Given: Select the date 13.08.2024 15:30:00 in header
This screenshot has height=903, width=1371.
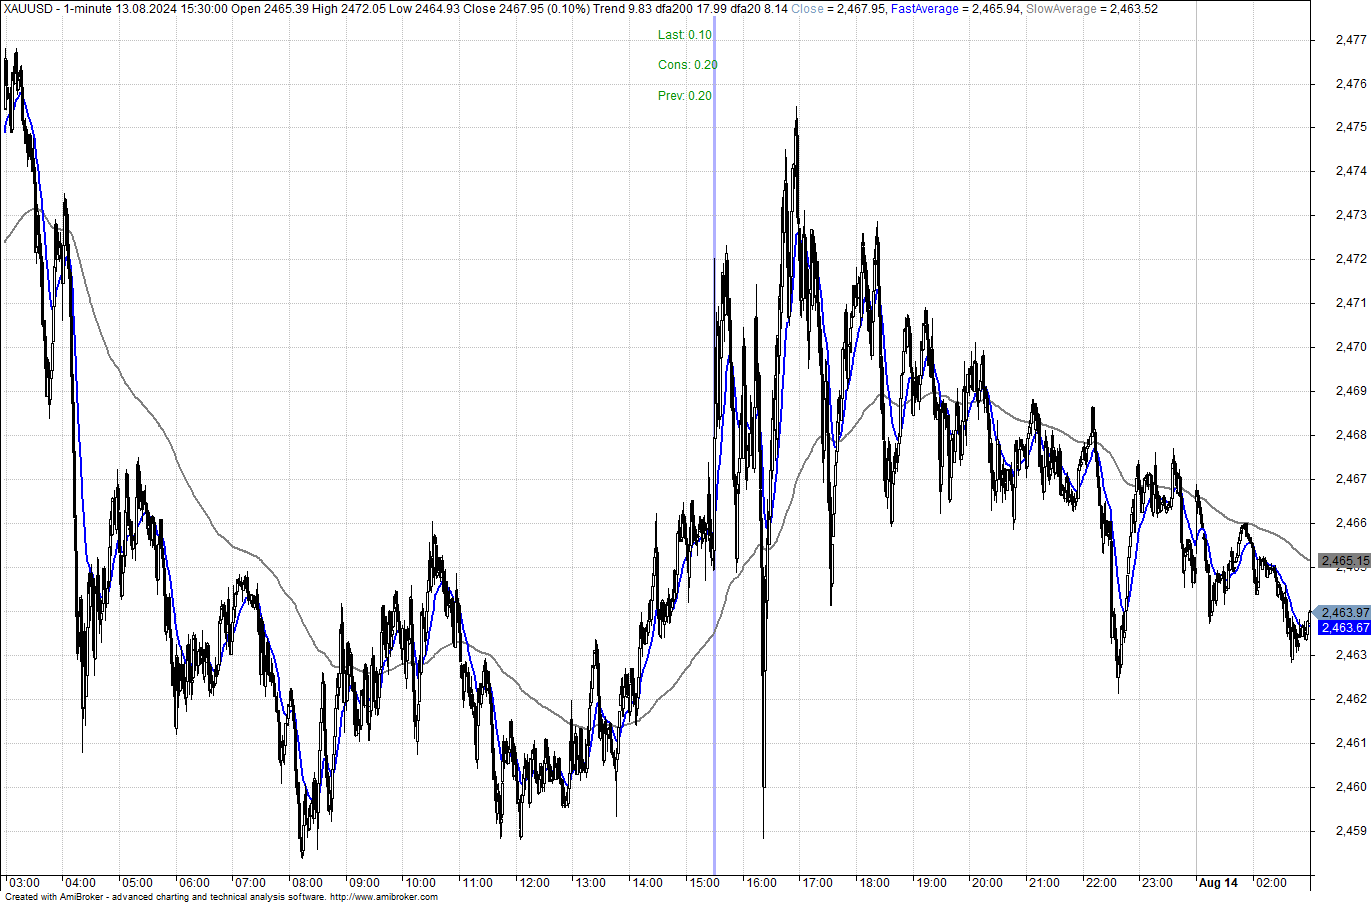Looking at the screenshot, I should coord(171,9).
